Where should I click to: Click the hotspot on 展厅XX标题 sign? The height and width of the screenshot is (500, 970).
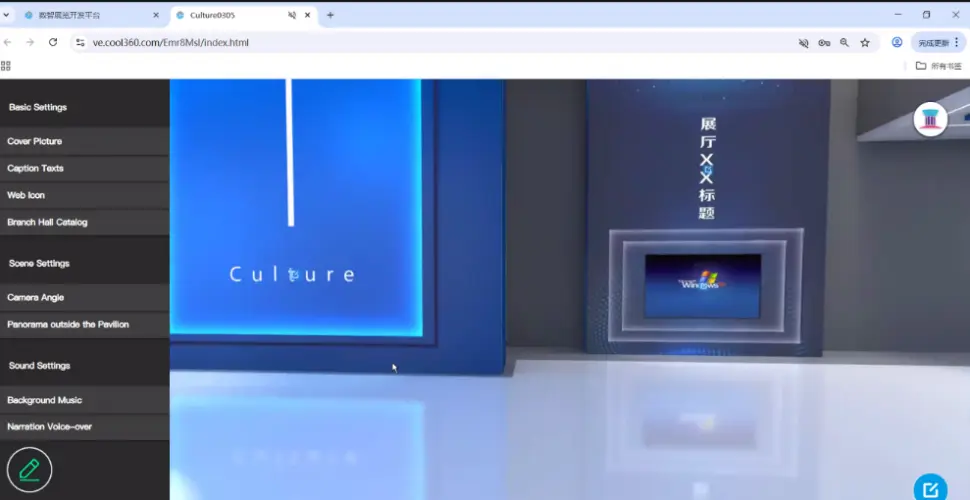point(708,169)
